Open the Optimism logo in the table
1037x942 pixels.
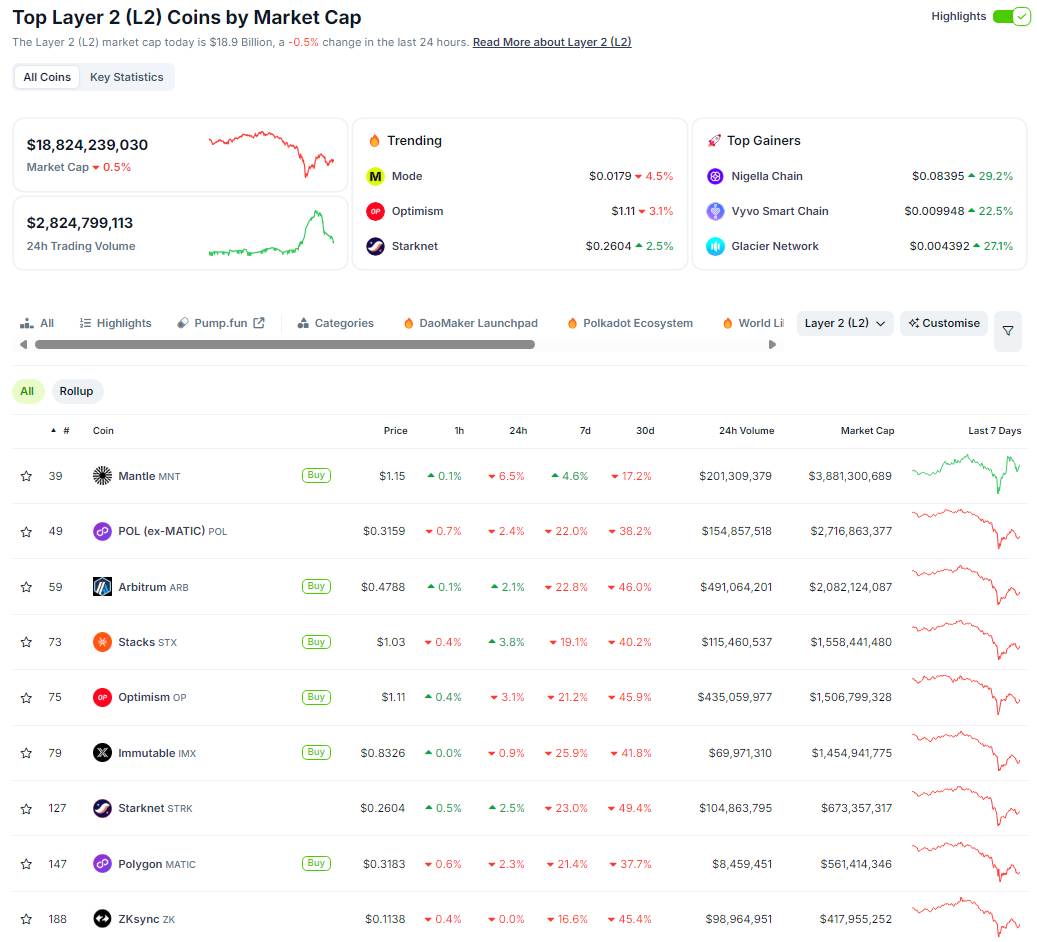103,697
